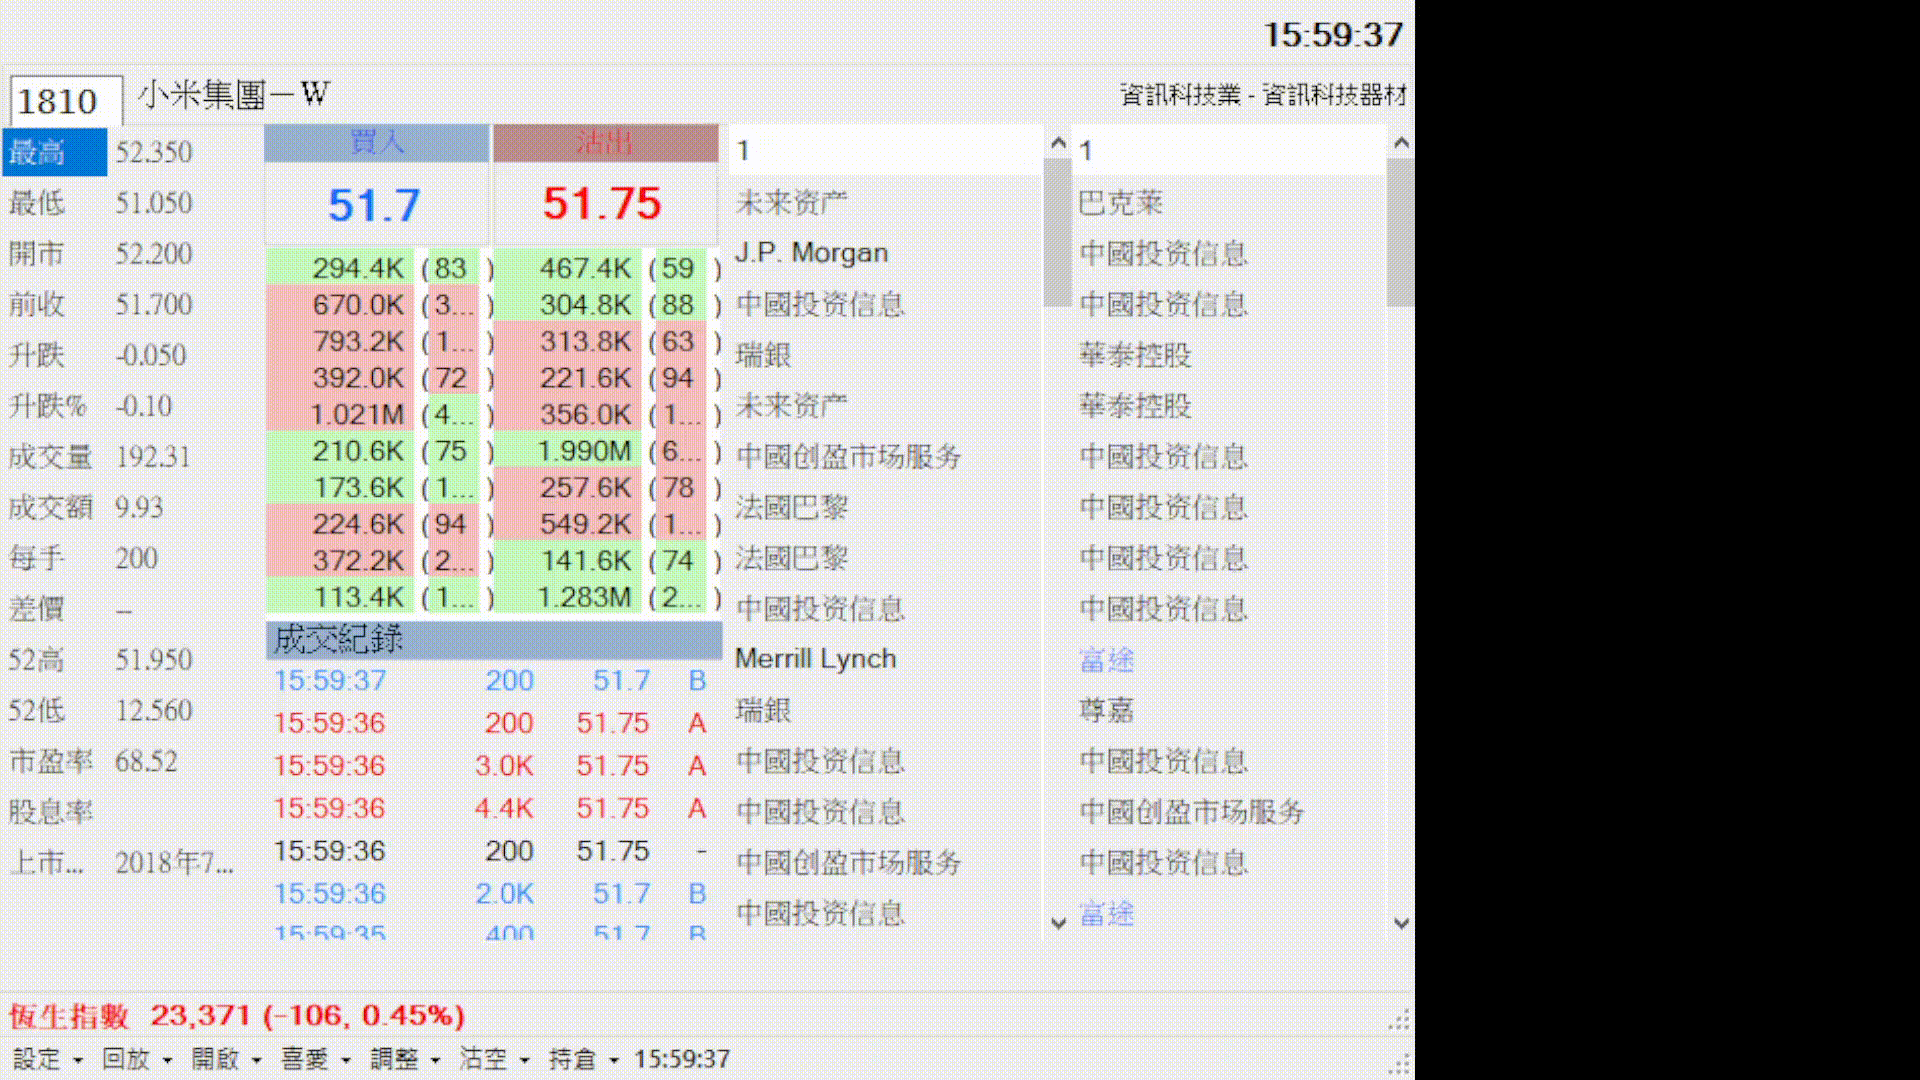
Task: Click the 最低 value 51.050
Action: tap(153, 203)
